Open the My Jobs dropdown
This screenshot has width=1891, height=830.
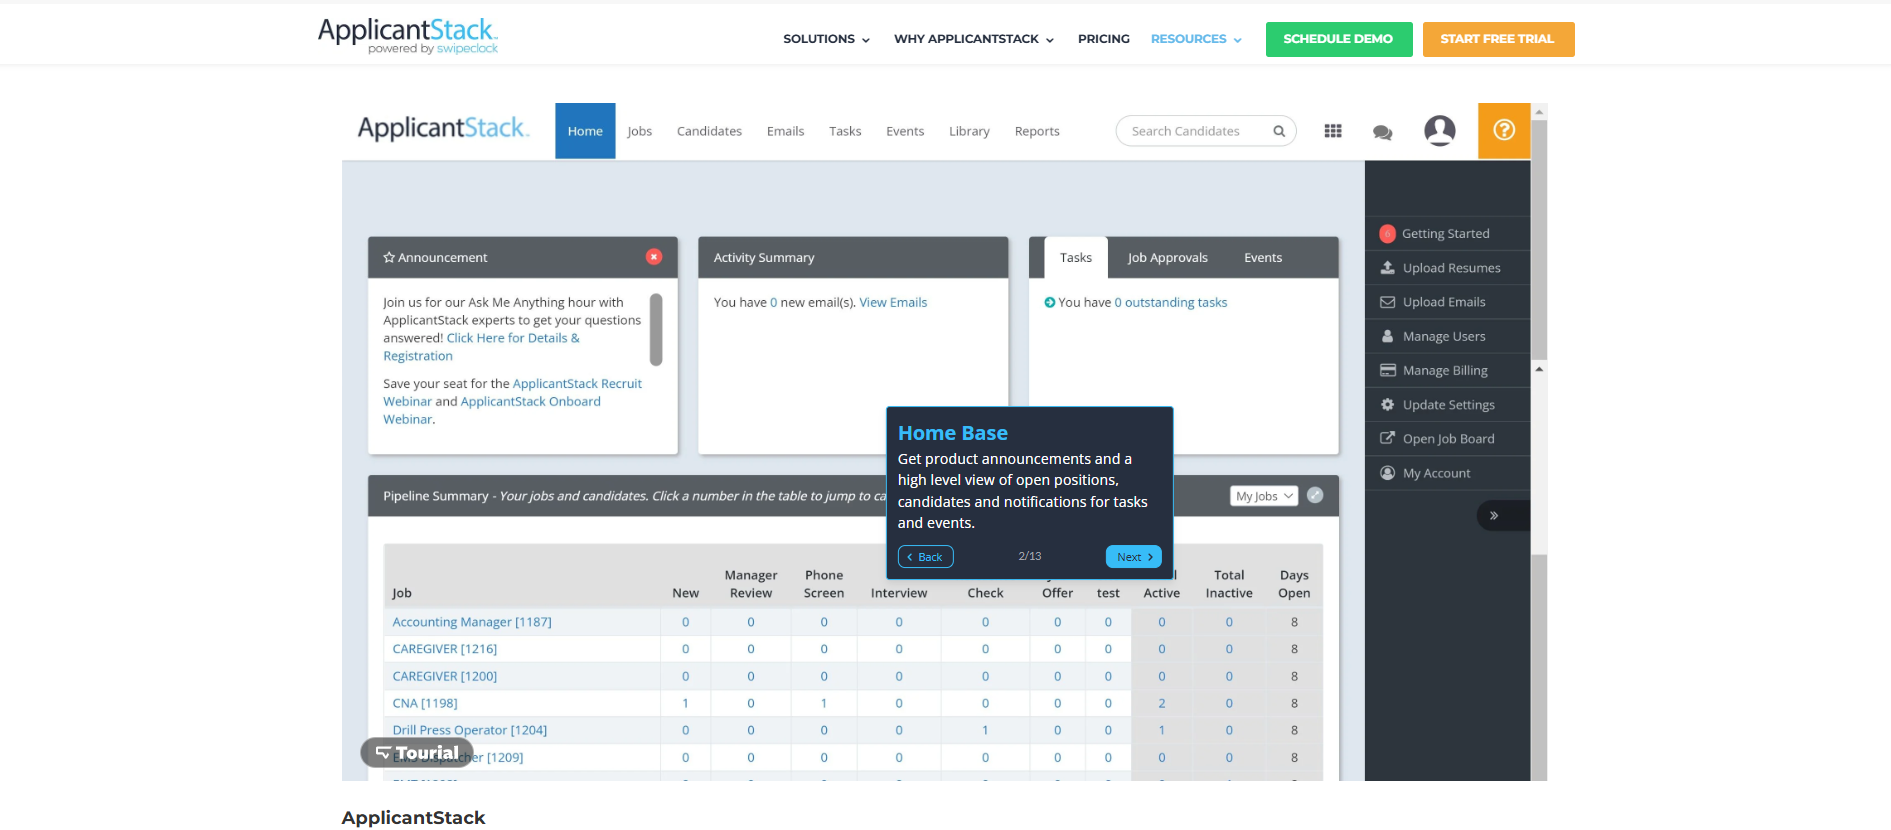(x=1264, y=496)
